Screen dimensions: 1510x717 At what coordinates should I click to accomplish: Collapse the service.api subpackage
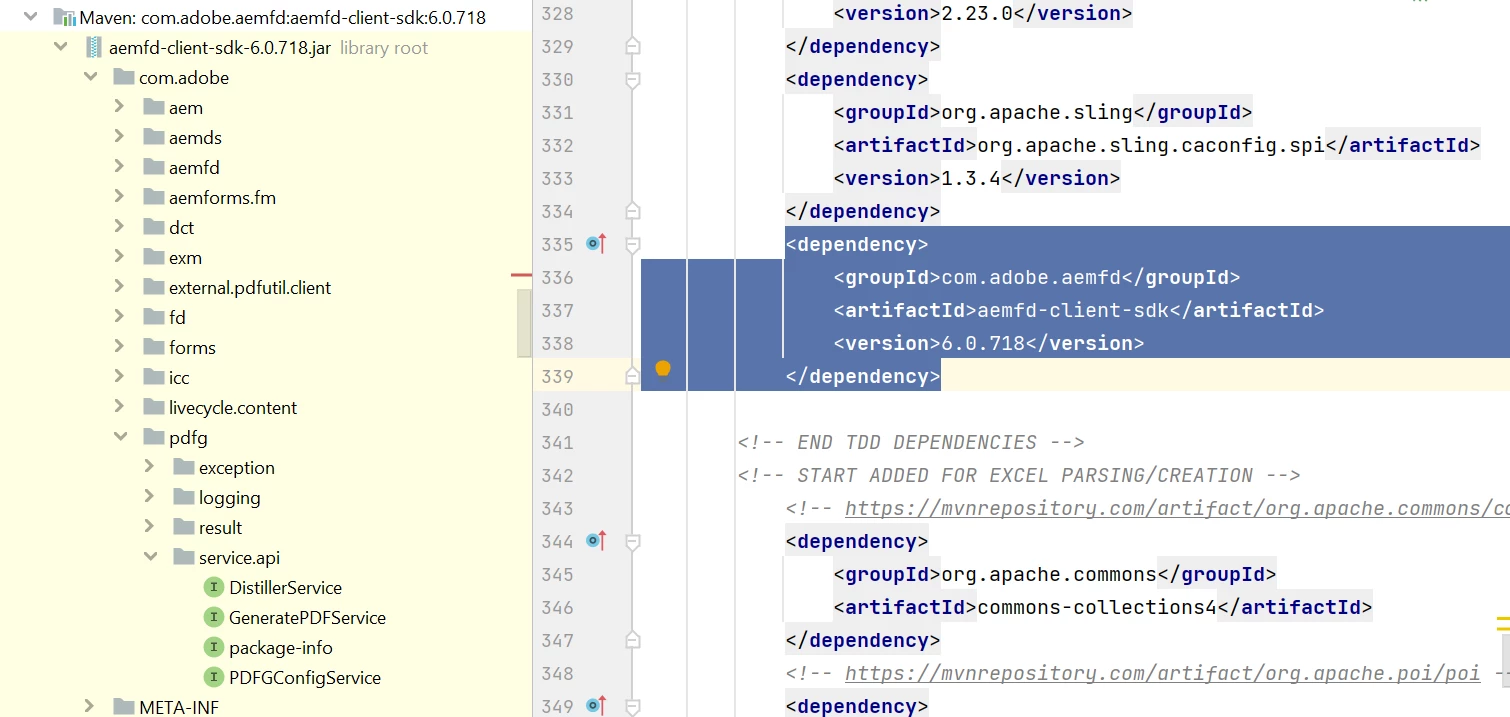click(x=151, y=557)
